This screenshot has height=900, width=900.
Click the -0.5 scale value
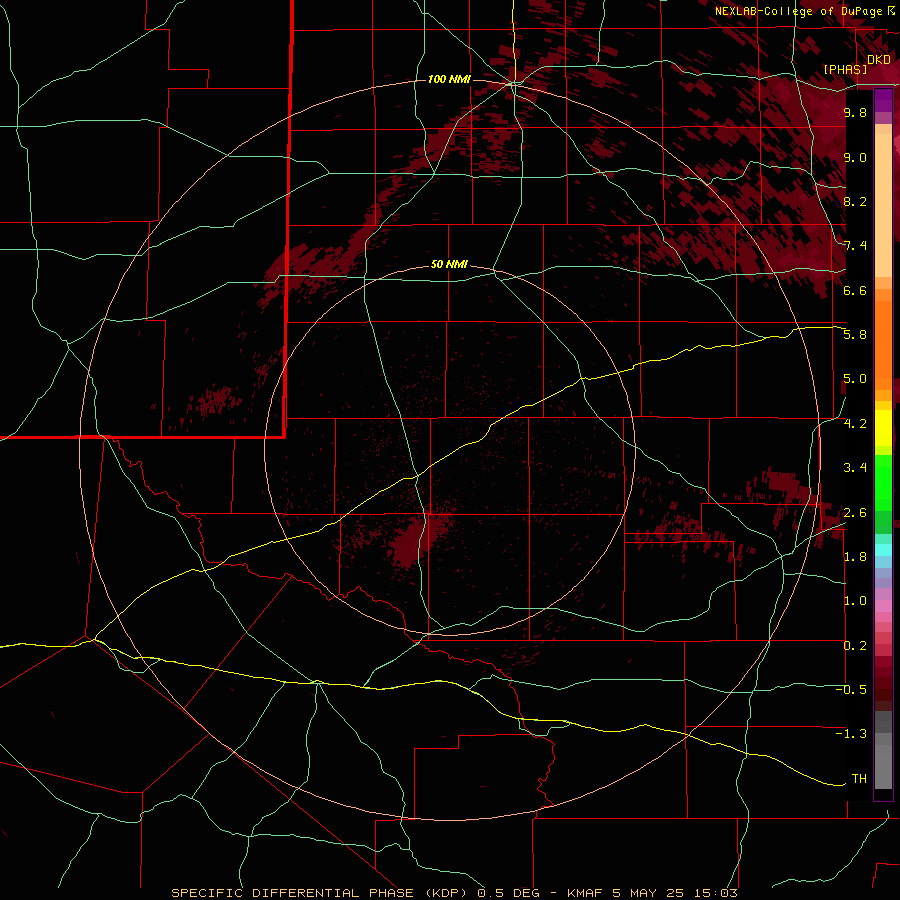[x=851, y=690]
